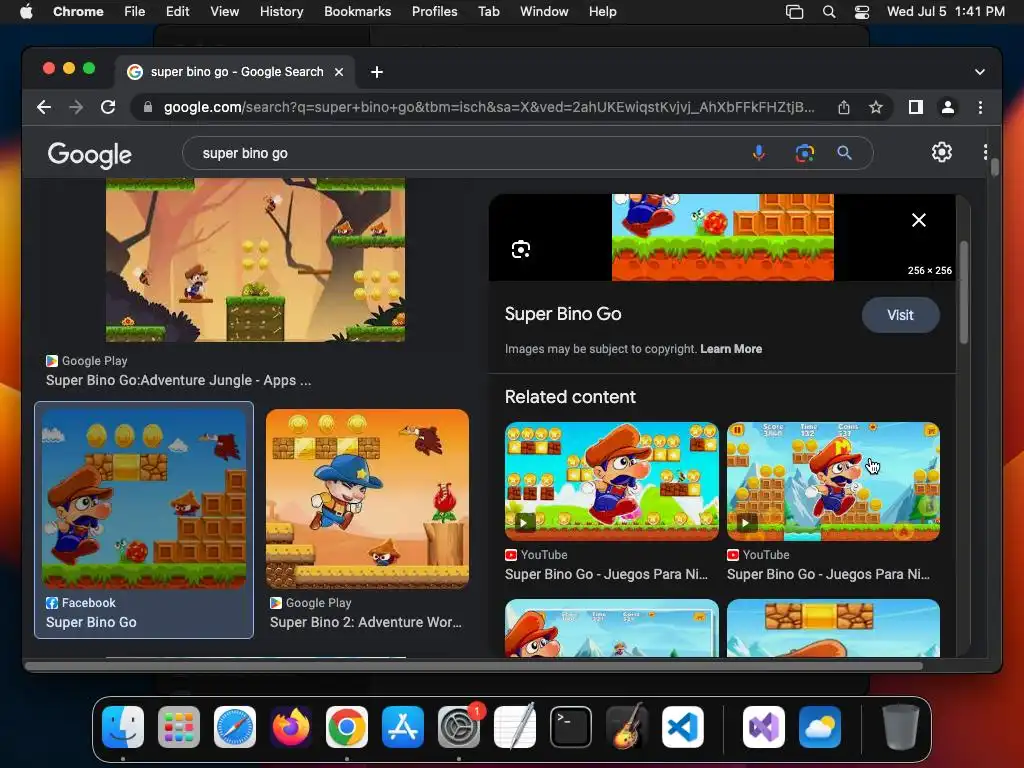Reload the Google search page
This screenshot has height=768, width=1024.
(108, 107)
